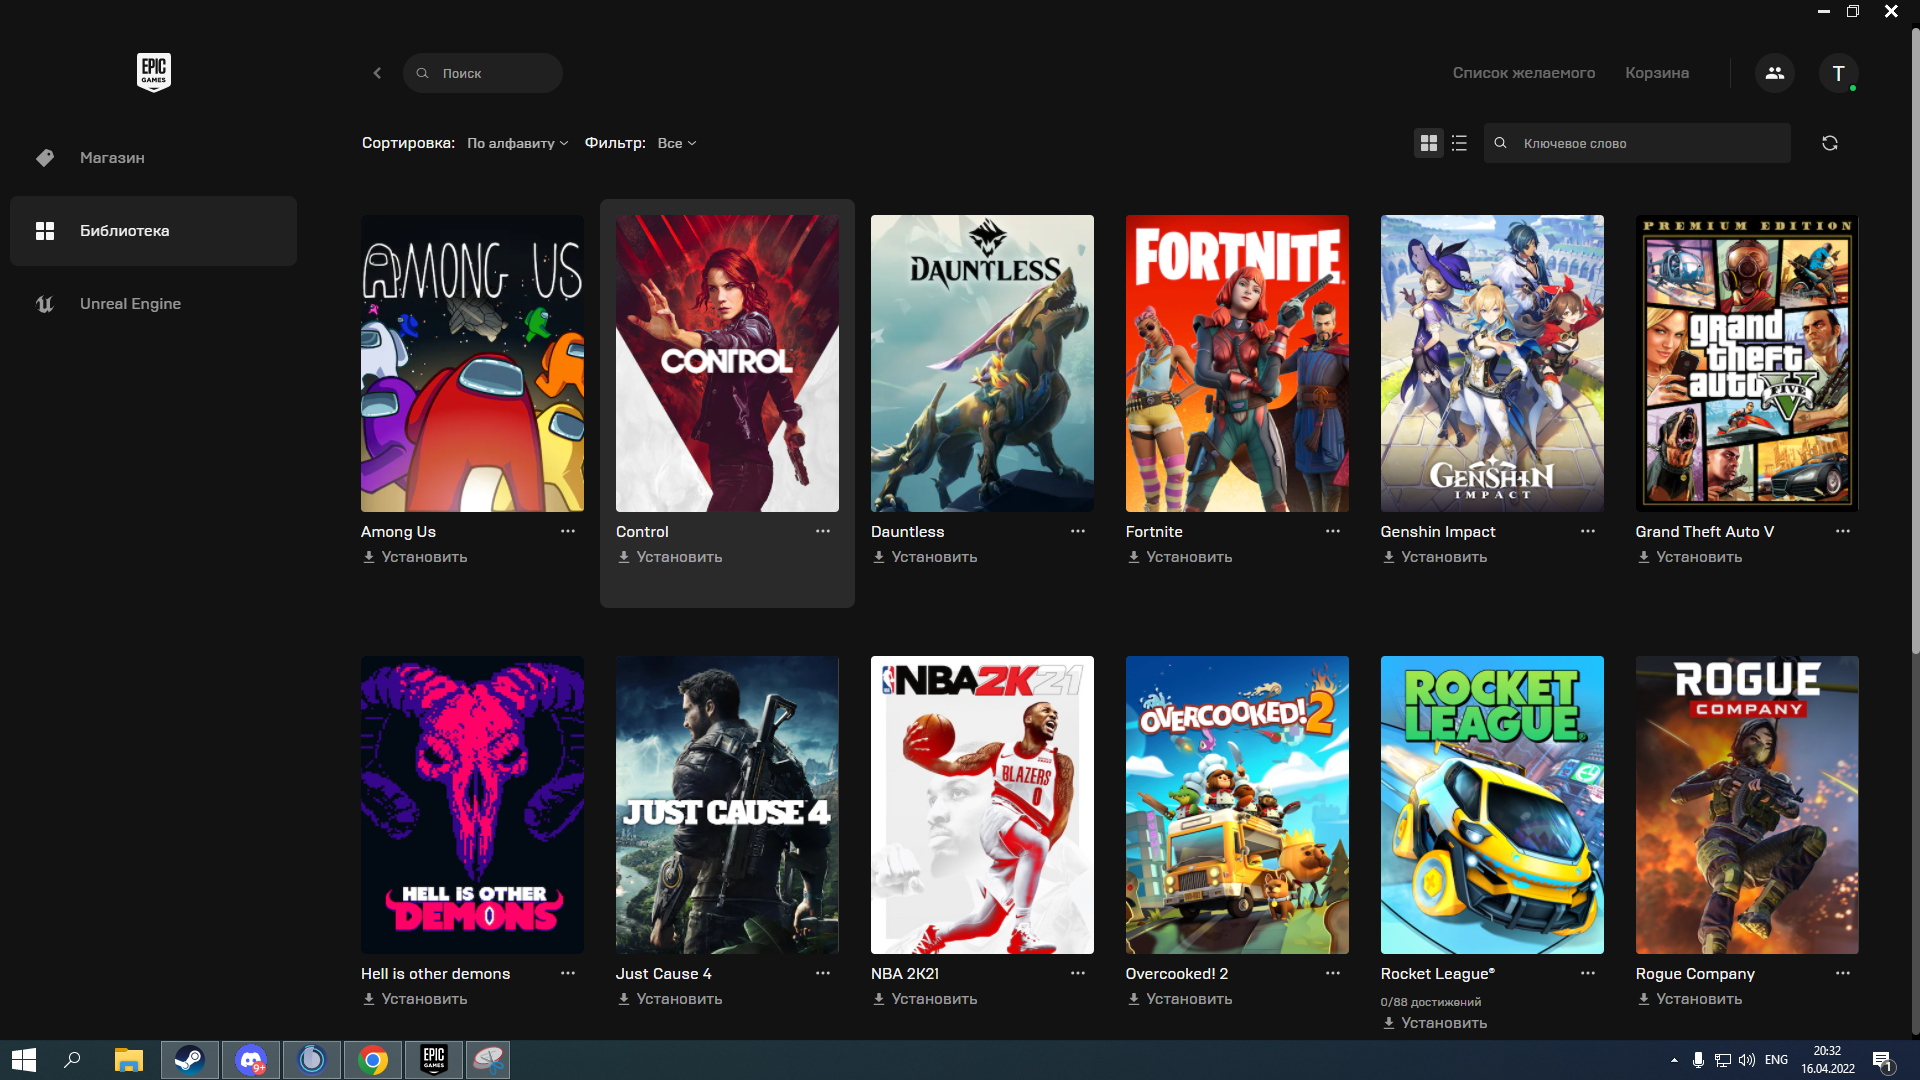Open Windows Start menu
1920x1080 pixels.
pos(24,1060)
